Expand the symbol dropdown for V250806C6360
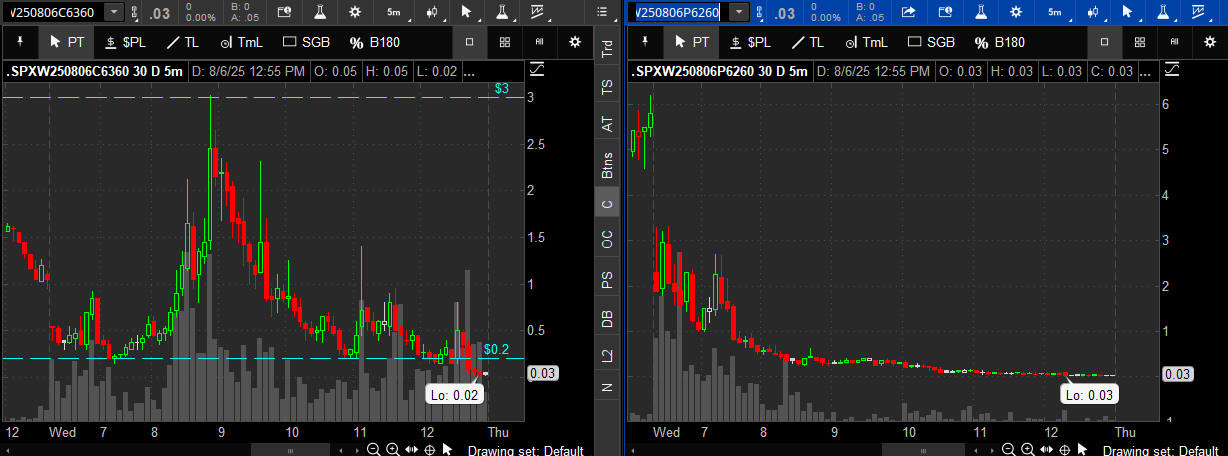The height and width of the screenshot is (456, 1228). [x=113, y=12]
